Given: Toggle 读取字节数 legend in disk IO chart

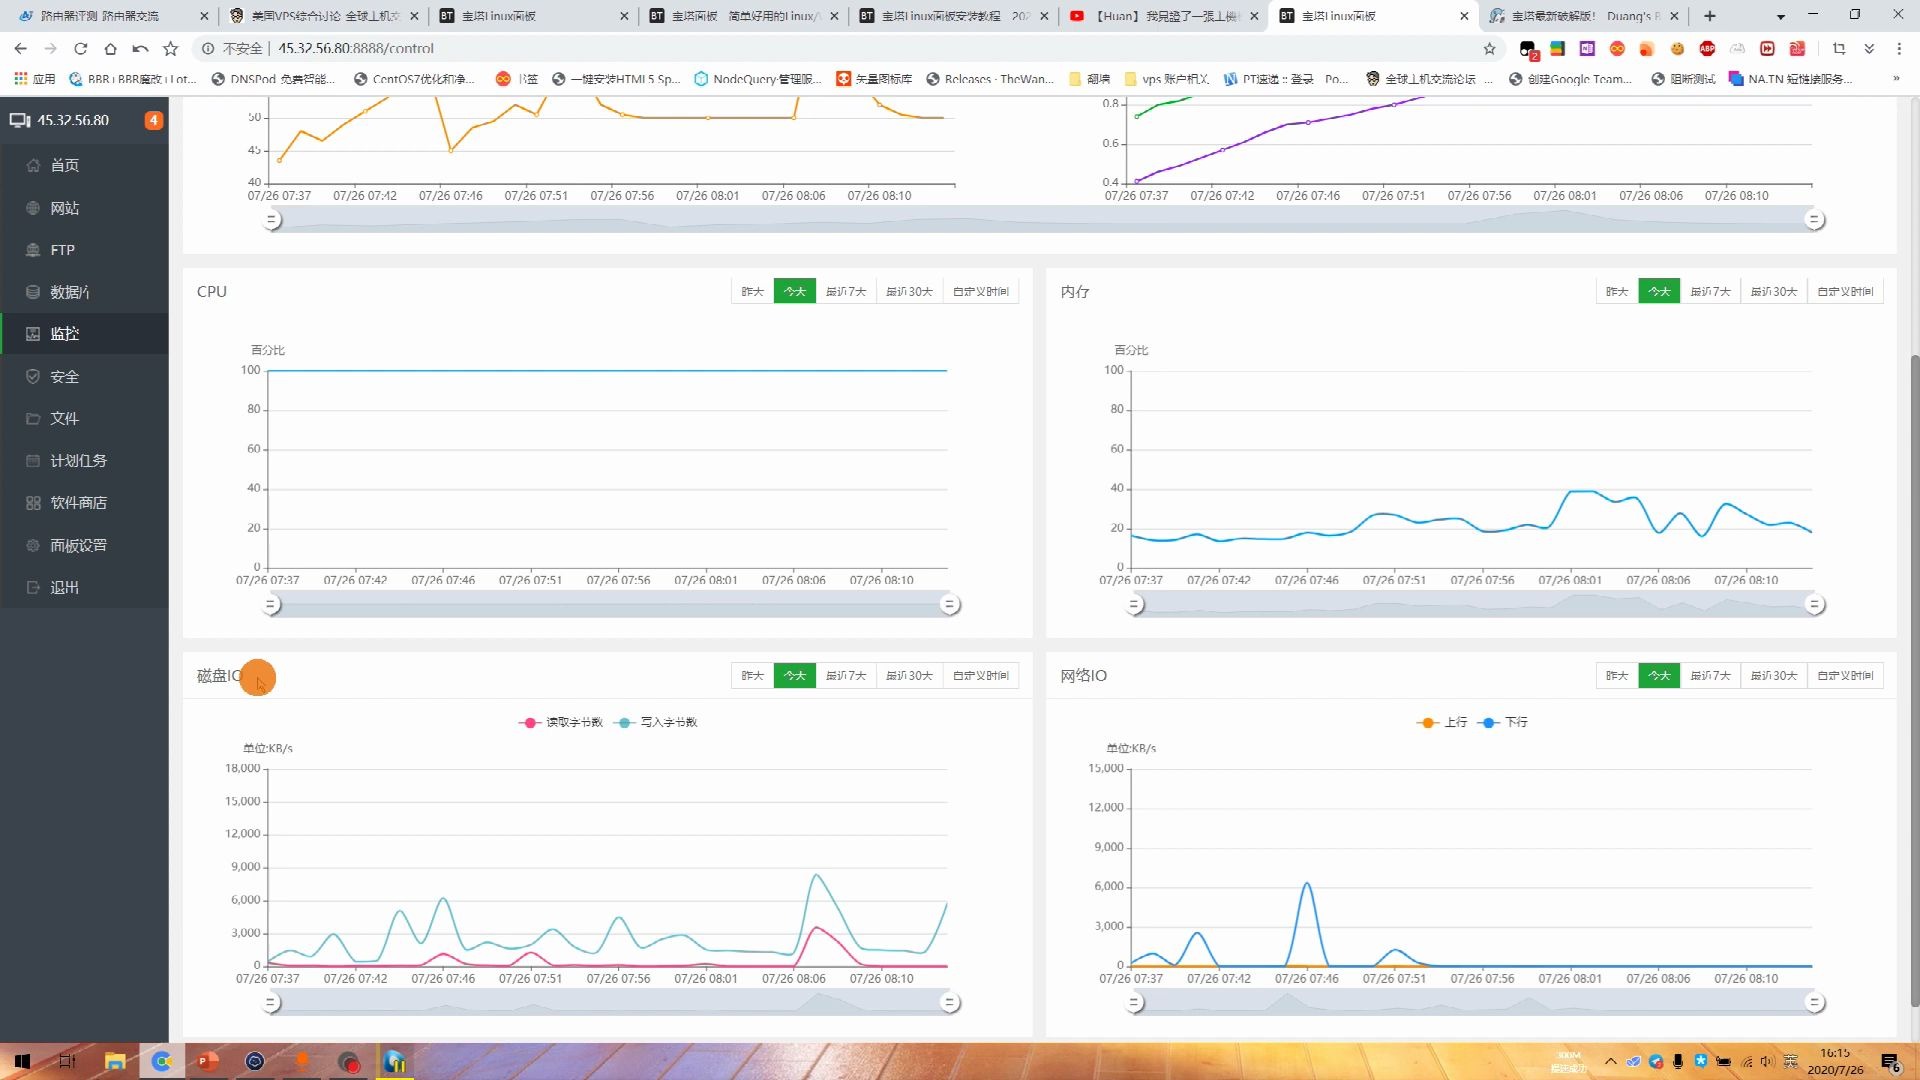Looking at the screenshot, I should (562, 722).
